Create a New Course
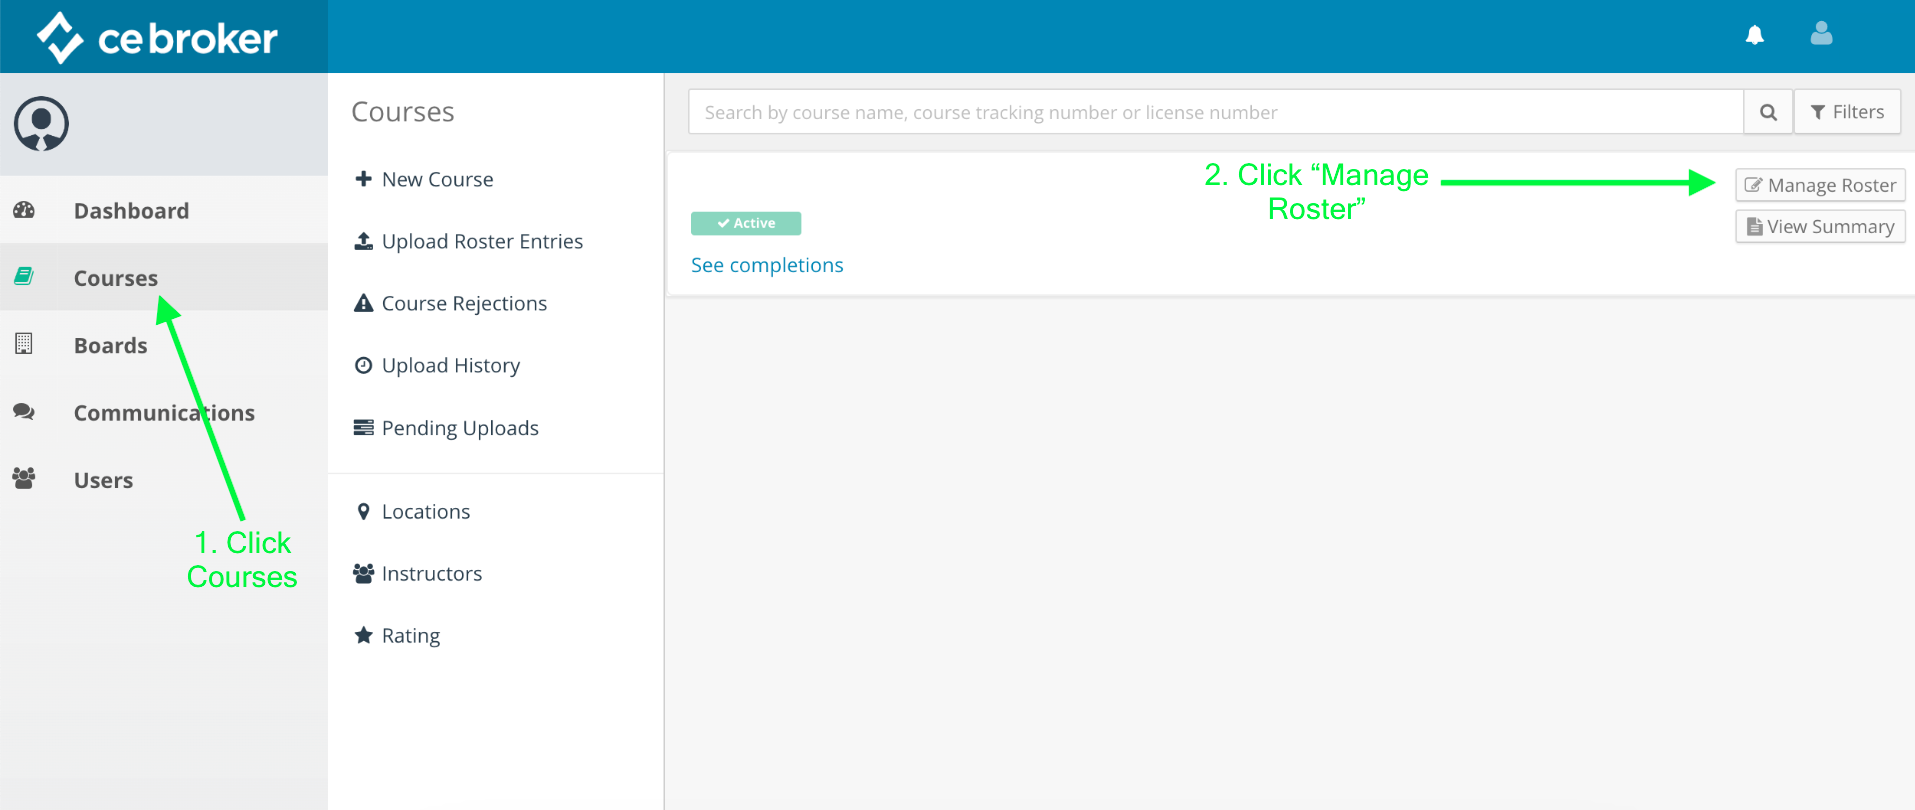Screen dimensions: 1915x810 click(437, 179)
